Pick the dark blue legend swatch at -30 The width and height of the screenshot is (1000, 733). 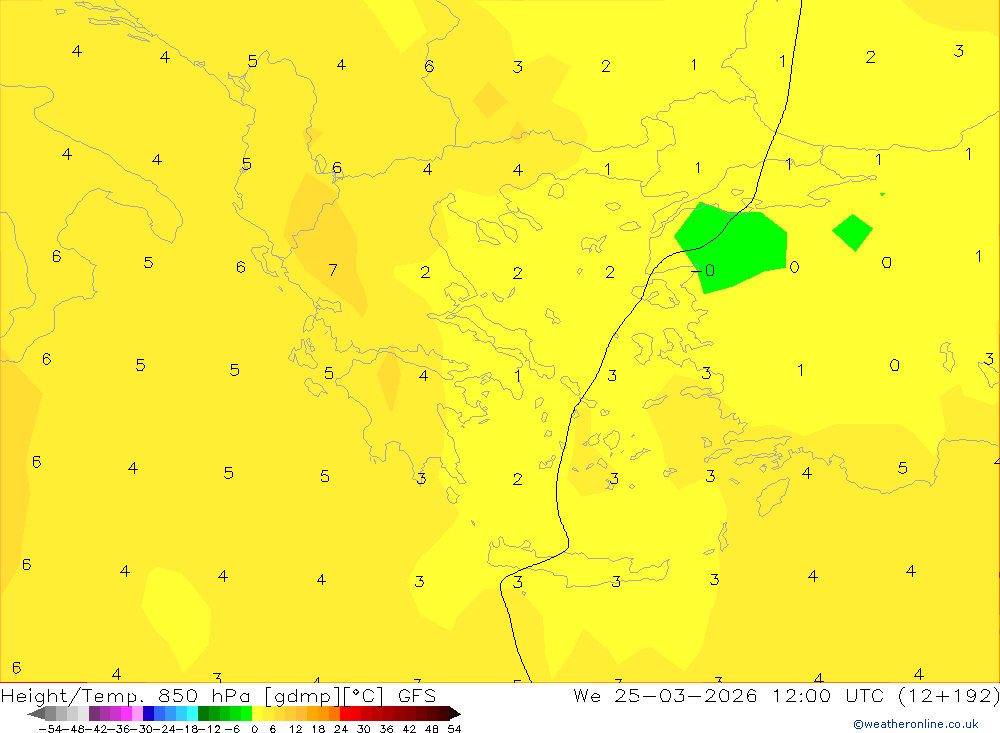(x=148, y=713)
